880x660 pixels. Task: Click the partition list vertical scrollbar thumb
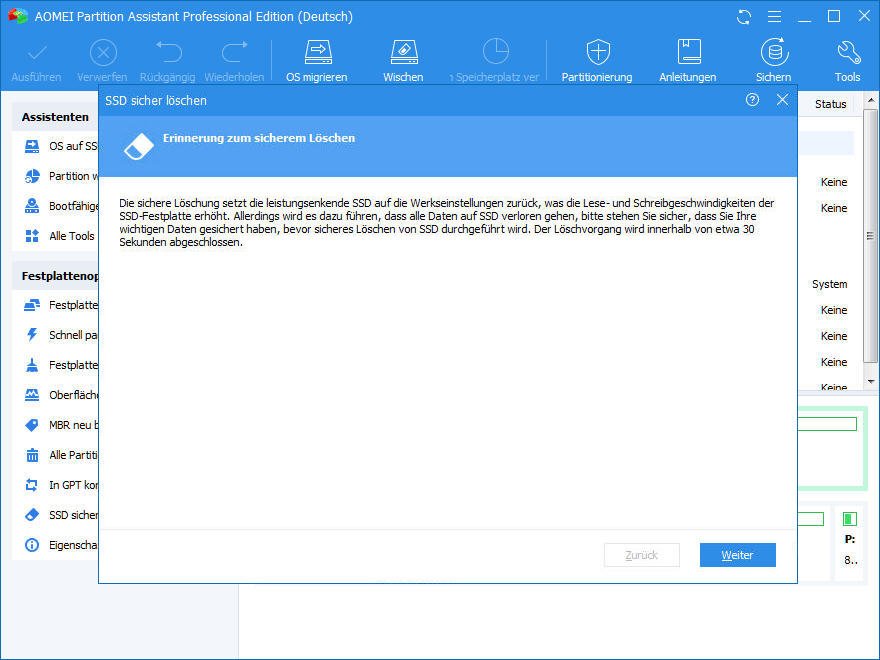[x=870, y=236]
